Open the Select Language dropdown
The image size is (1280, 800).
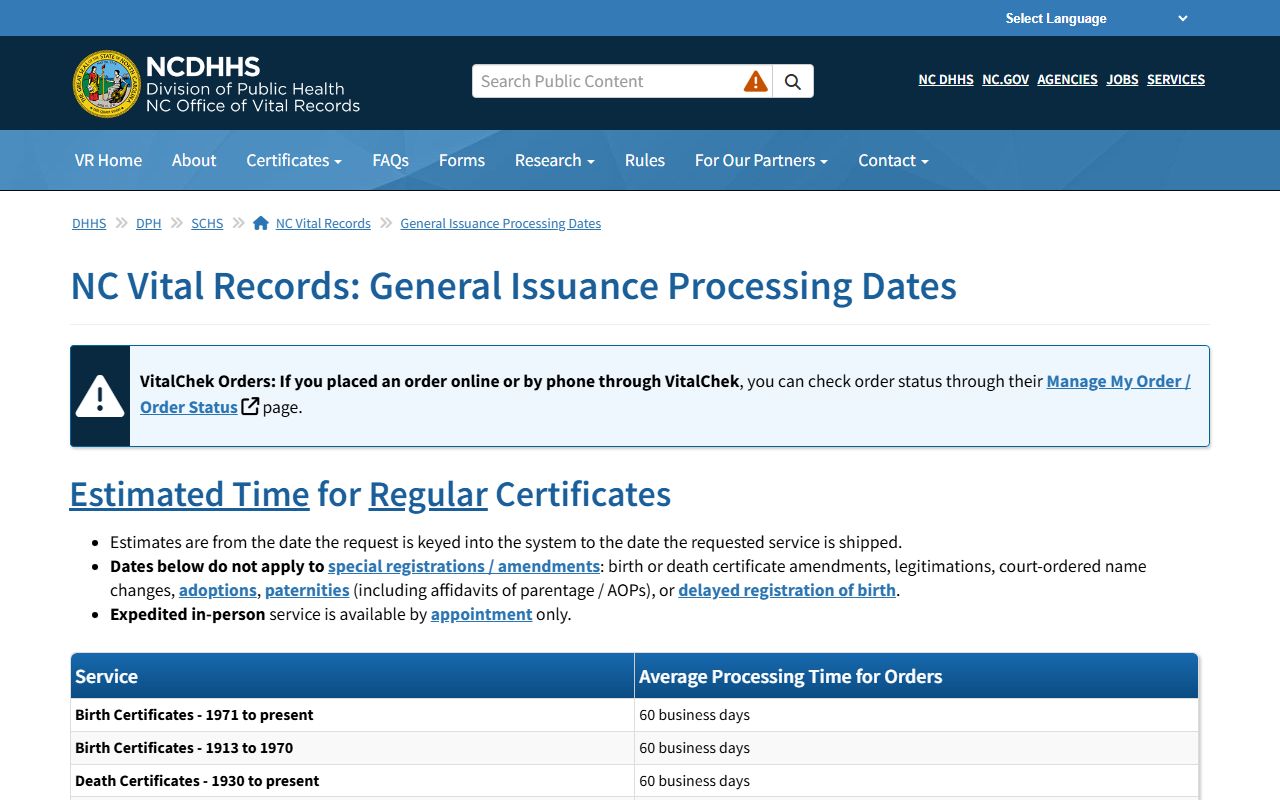tap(1097, 18)
